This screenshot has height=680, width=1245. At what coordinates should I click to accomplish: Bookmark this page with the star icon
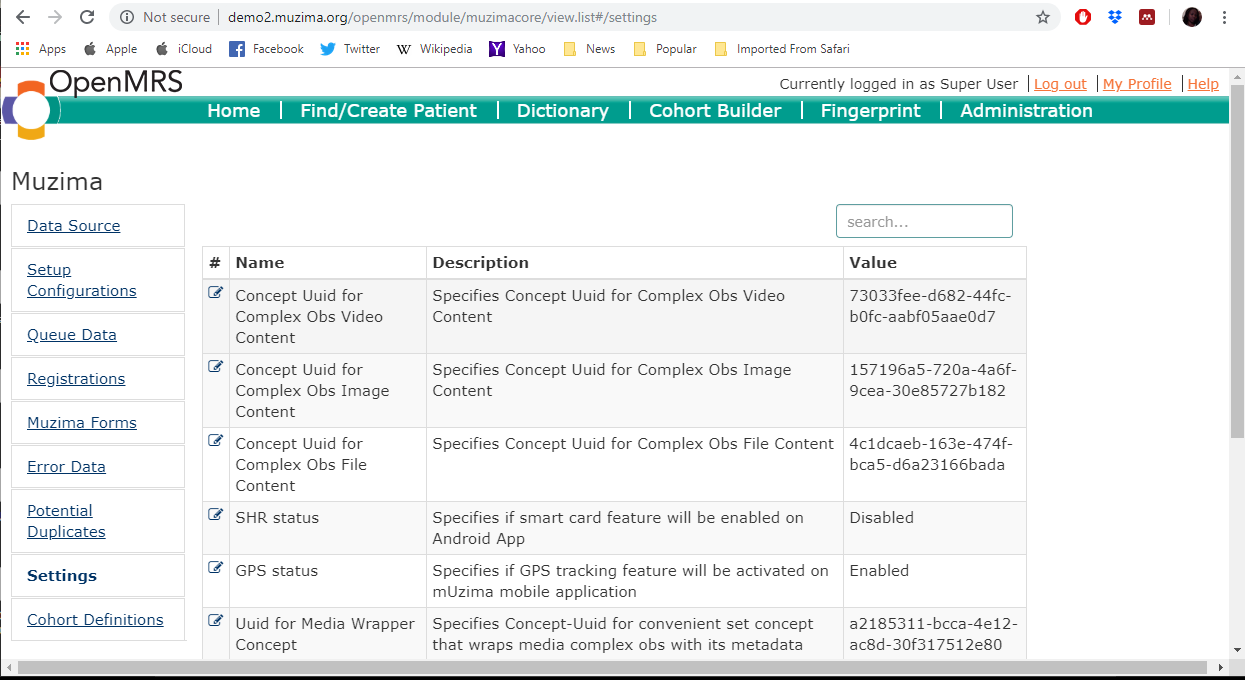(x=1043, y=17)
